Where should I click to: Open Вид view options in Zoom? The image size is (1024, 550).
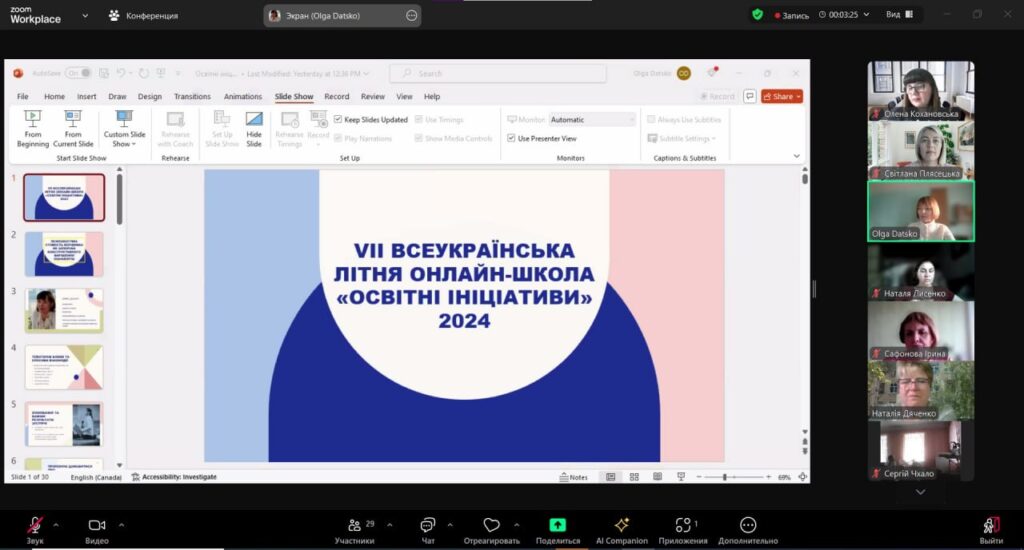coord(899,14)
